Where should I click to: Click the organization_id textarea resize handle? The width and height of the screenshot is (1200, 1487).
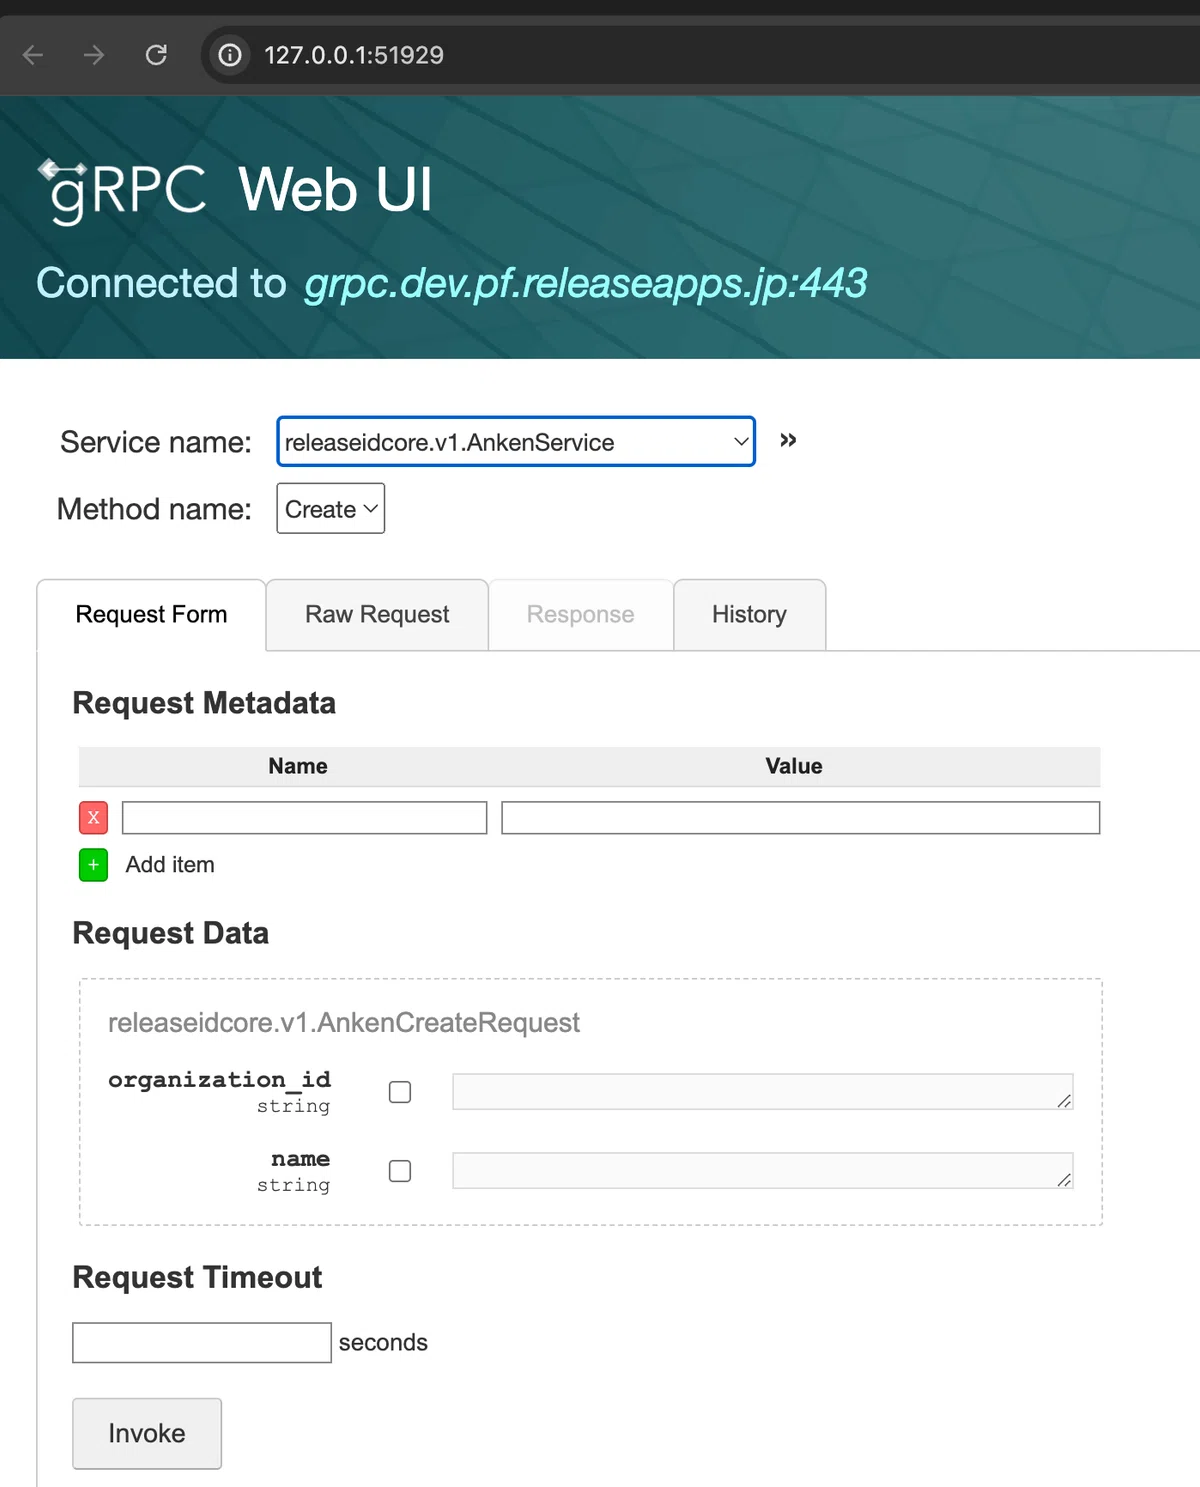tap(1064, 1101)
